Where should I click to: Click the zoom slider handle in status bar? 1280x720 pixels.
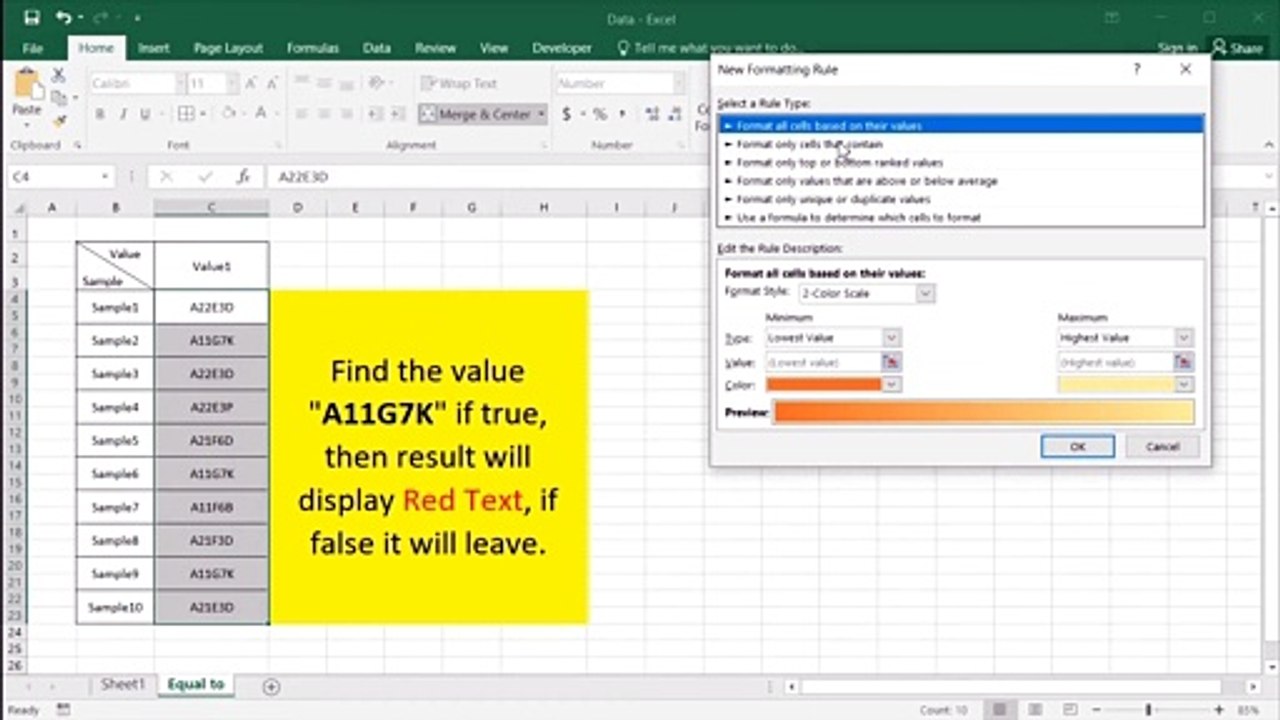pyautogui.click(x=1148, y=709)
